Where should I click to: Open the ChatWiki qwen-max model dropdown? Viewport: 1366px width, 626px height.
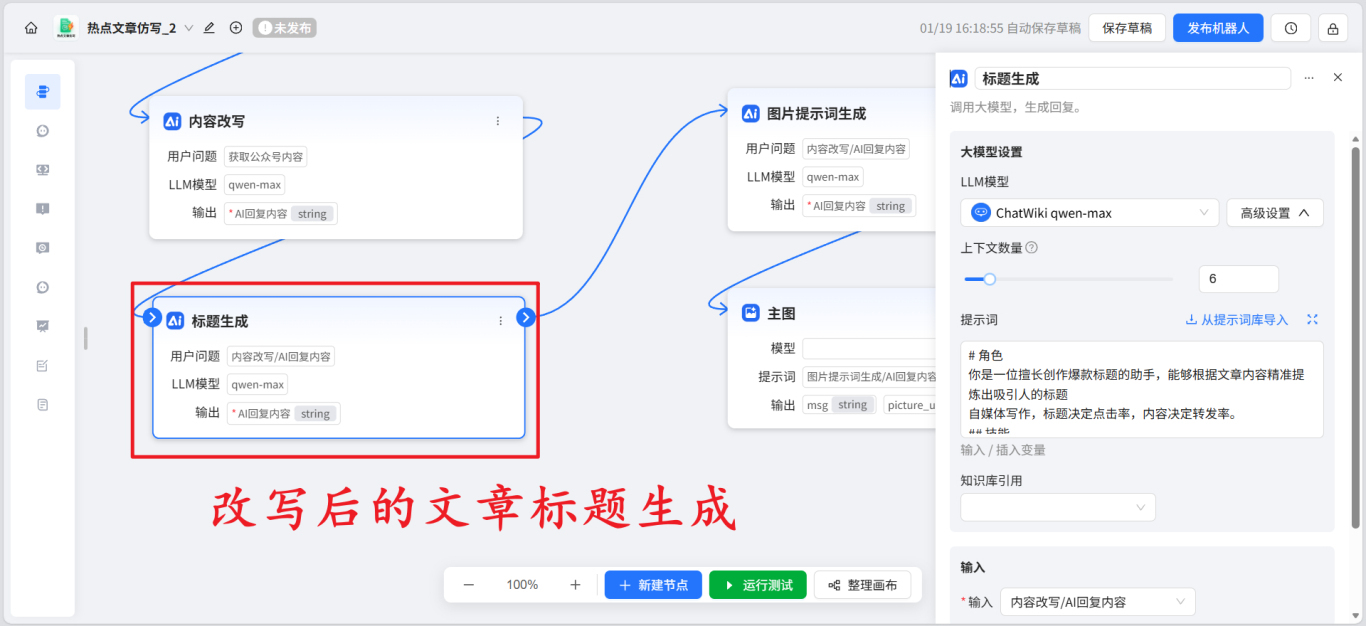click(x=1089, y=212)
